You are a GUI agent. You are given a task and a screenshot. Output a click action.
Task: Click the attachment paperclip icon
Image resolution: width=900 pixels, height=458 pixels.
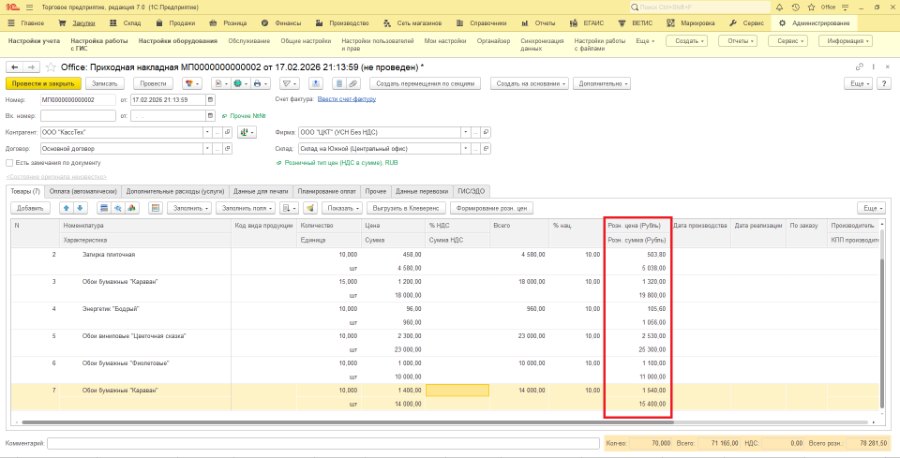[x=353, y=84]
